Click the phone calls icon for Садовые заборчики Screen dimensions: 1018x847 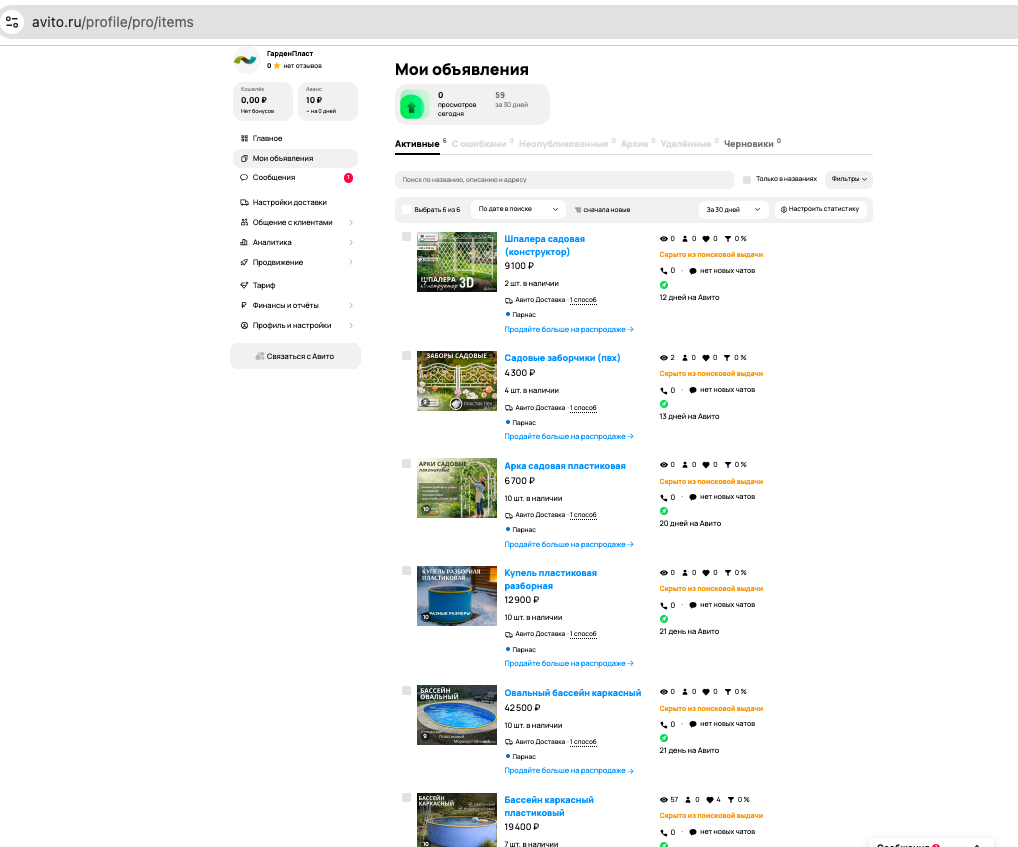coord(664,390)
